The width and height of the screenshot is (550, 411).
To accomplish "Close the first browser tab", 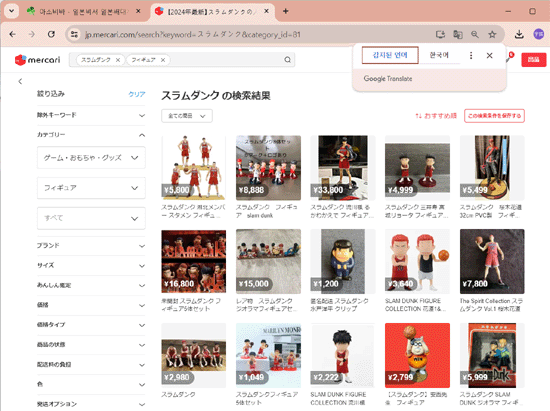I will 138,11.
